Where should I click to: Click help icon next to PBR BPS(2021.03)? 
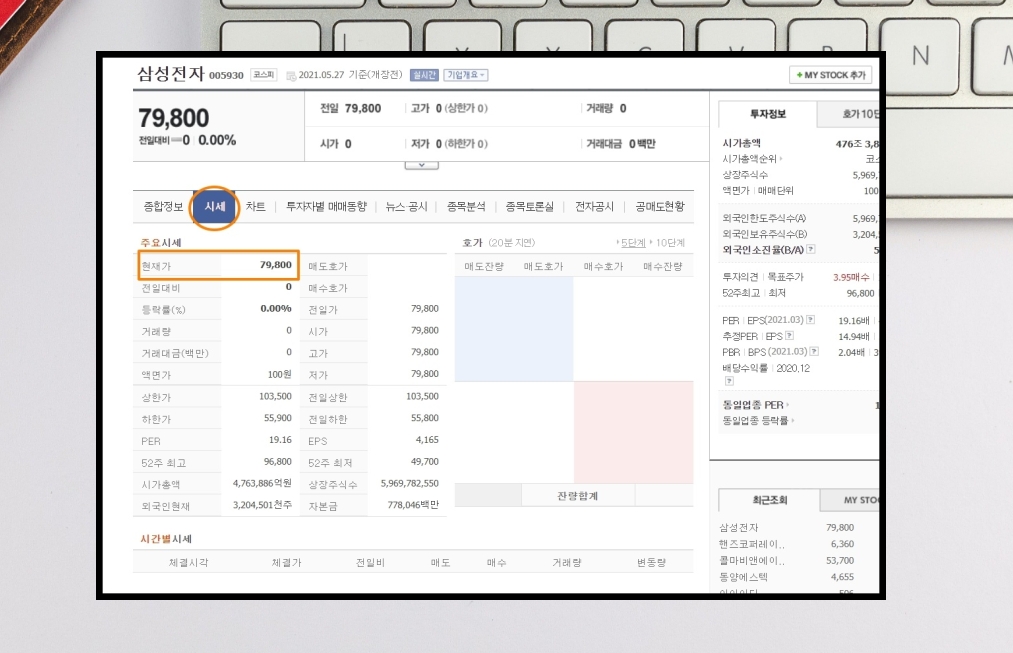click(x=814, y=351)
